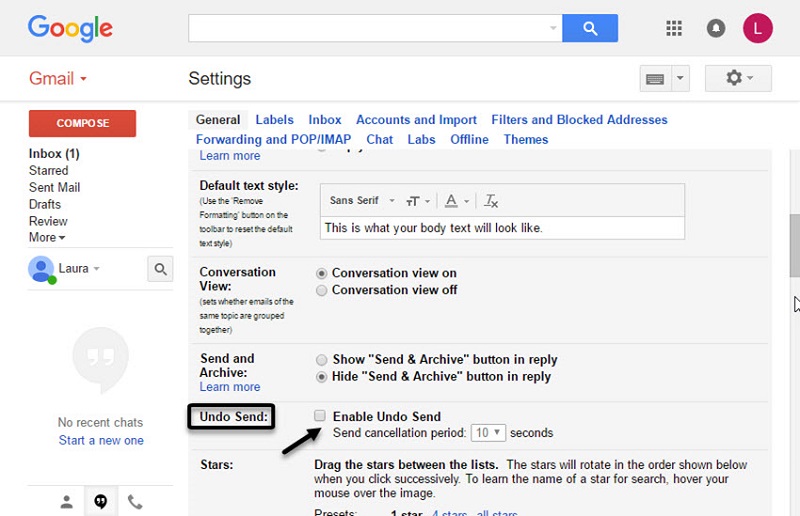Click the "Stars:" setting label

point(216,465)
